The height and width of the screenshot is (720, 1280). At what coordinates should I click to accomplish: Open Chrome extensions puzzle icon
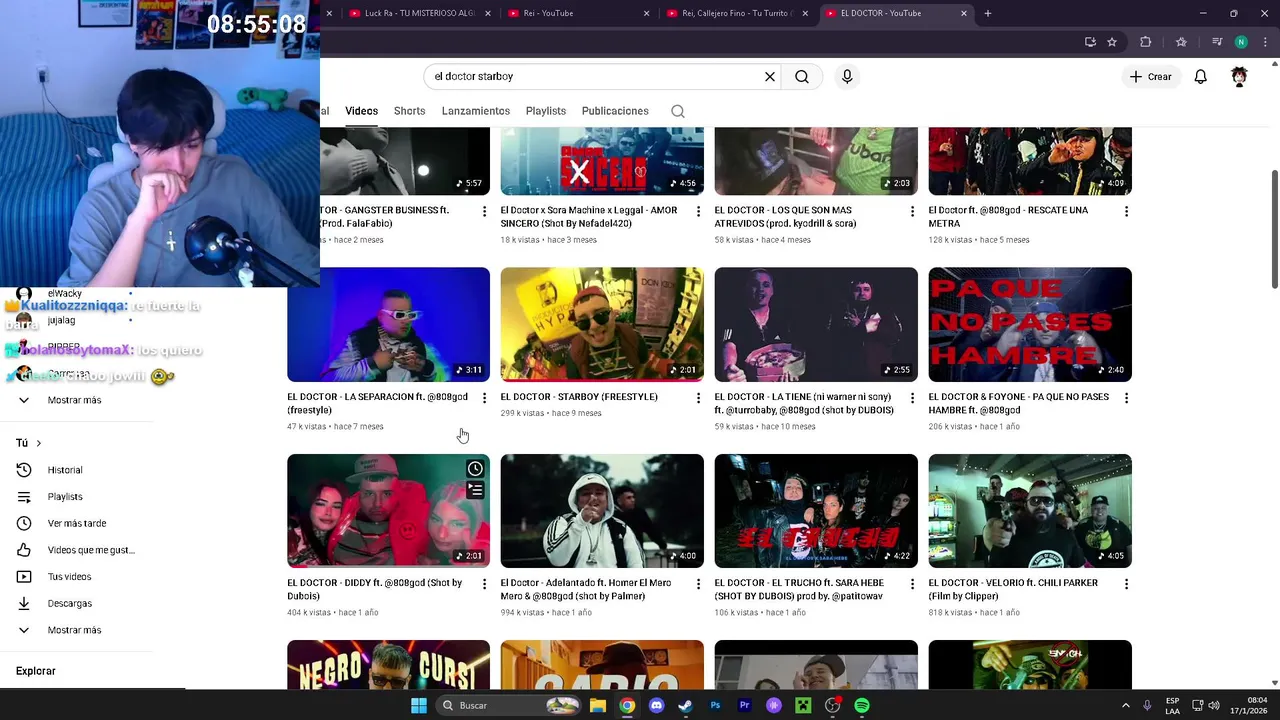pos(1146,42)
